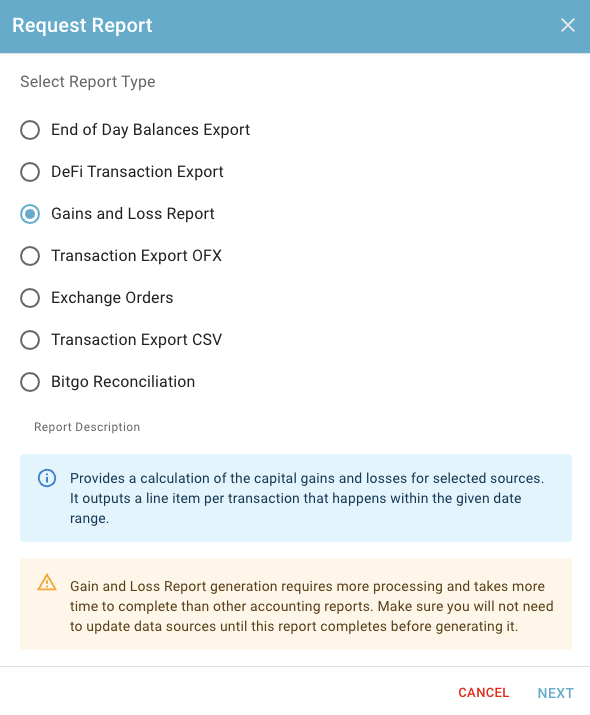Click the Cancel button
Image resolution: width=590 pixels, height=715 pixels.
click(483, 693)
